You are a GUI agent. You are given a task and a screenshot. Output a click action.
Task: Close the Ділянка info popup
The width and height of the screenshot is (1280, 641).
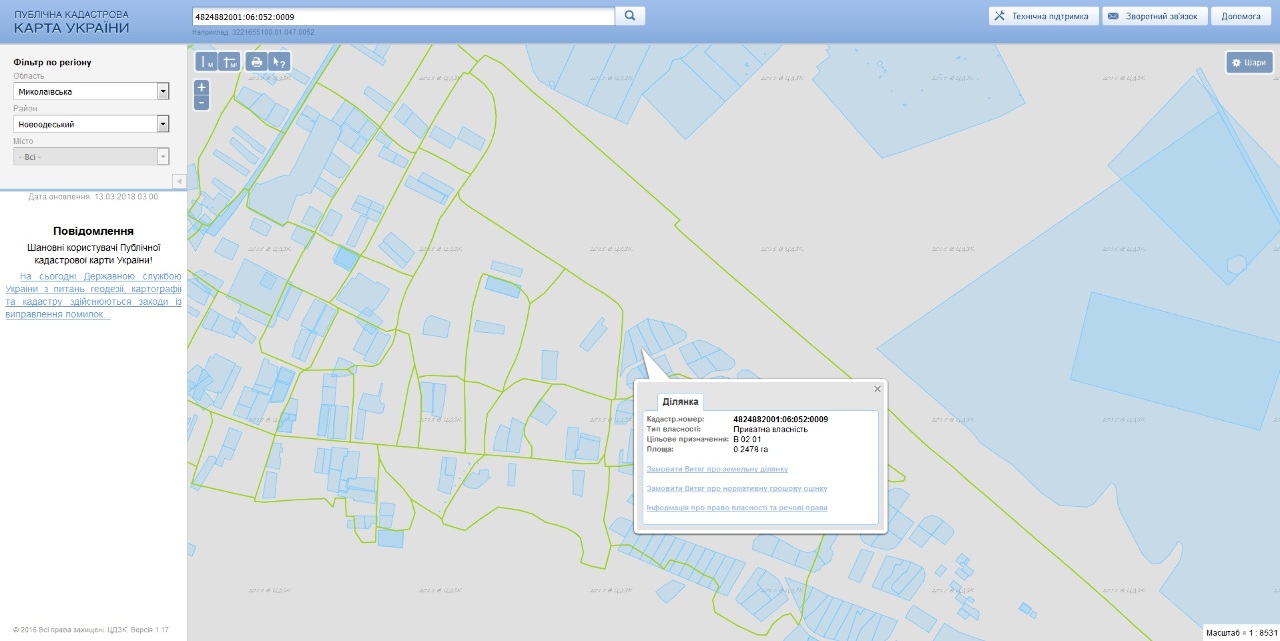pyautogui.click(x=877, y=389)
